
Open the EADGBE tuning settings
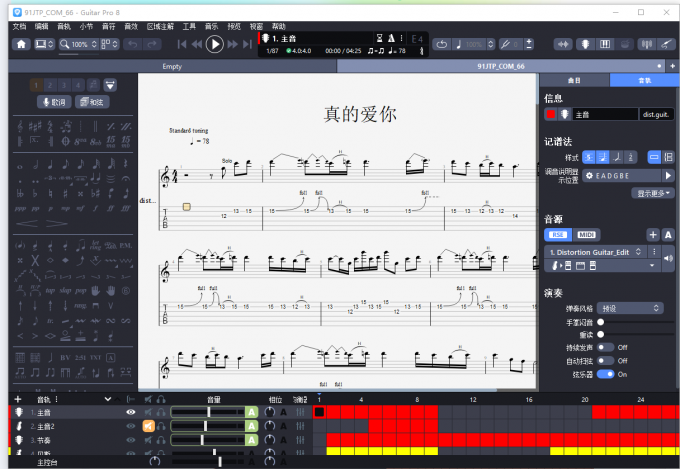point(621,176)
